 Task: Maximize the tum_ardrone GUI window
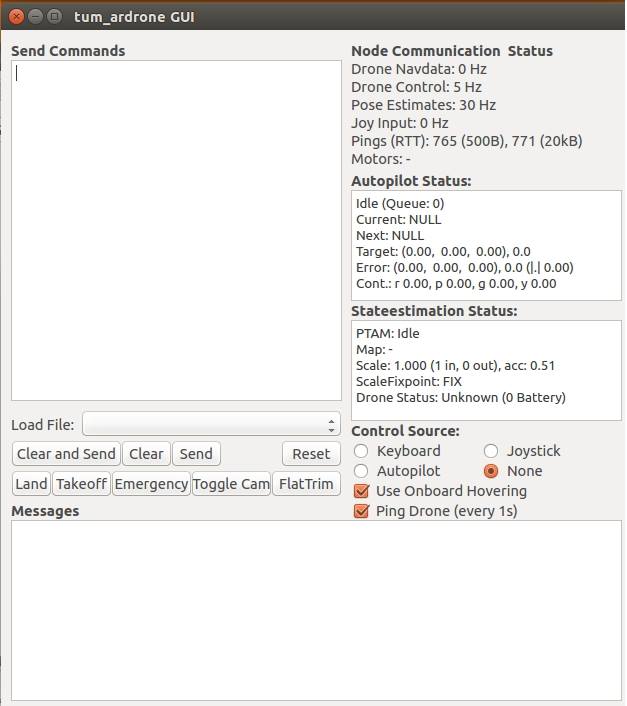tap(54, 16)
